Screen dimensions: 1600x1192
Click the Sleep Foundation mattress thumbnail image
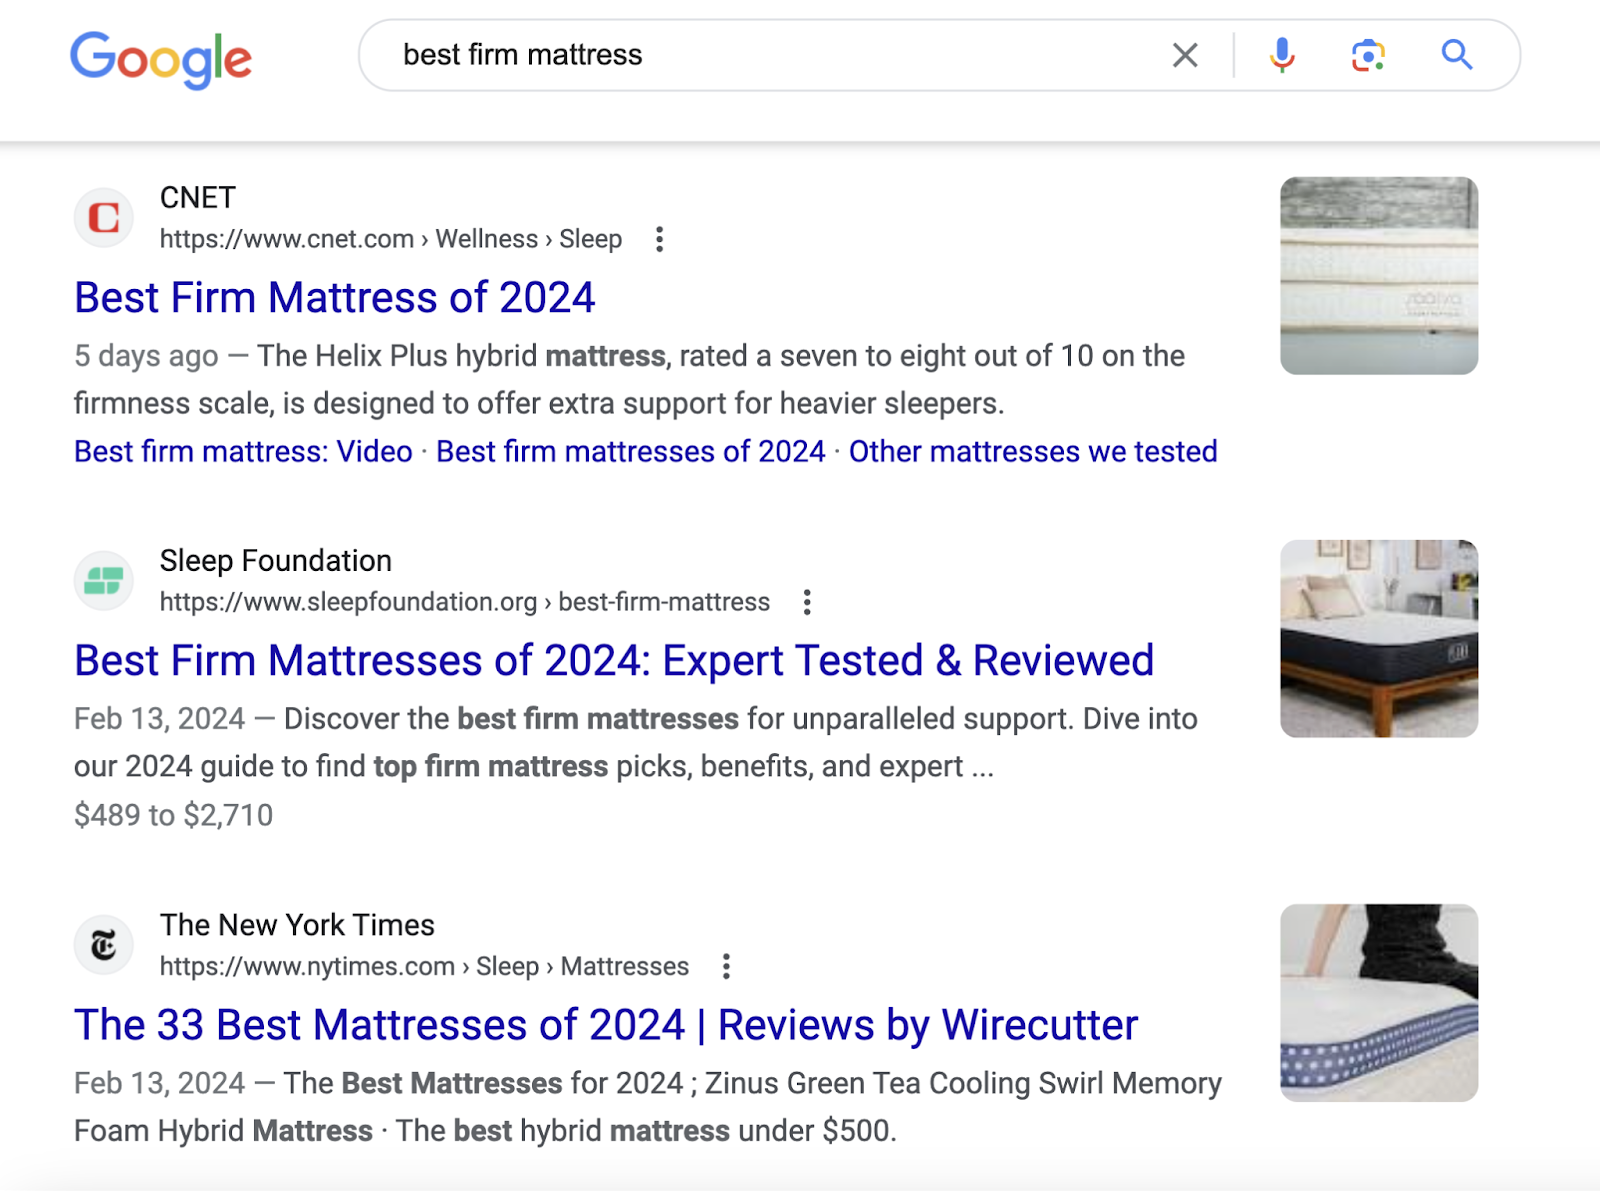(x=1378, y=637)
